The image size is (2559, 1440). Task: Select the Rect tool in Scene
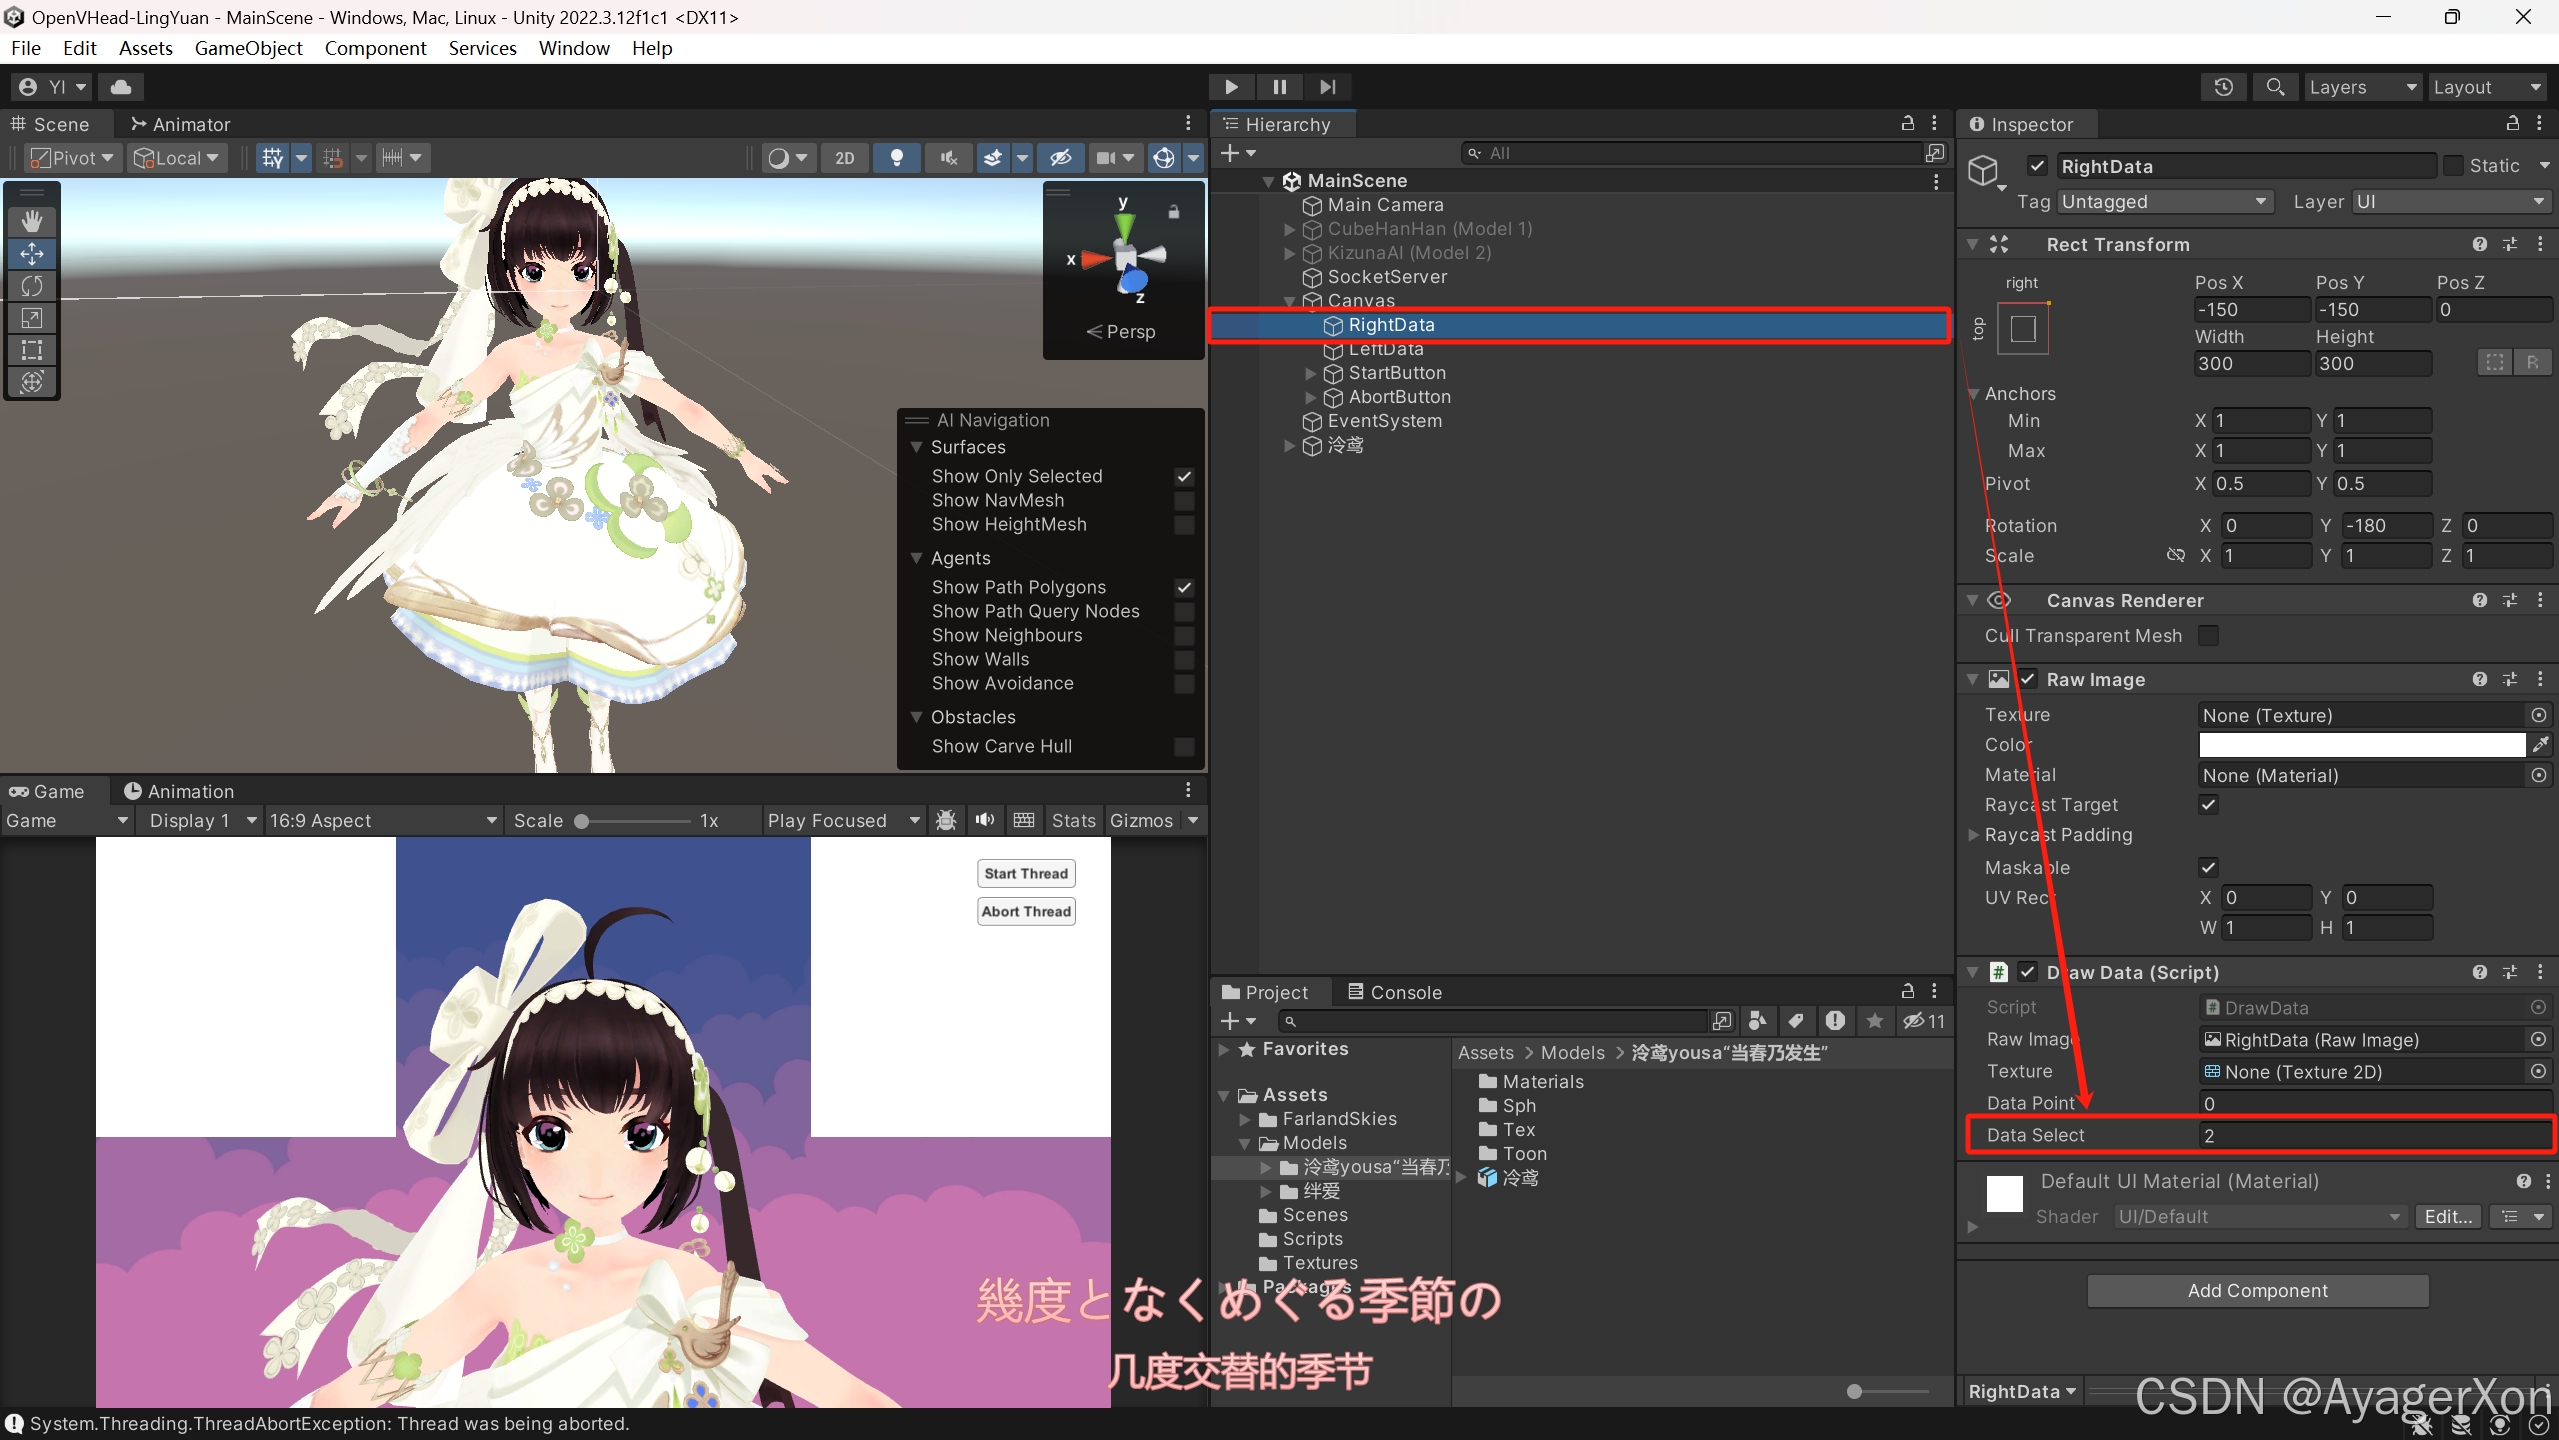point(32,350)
